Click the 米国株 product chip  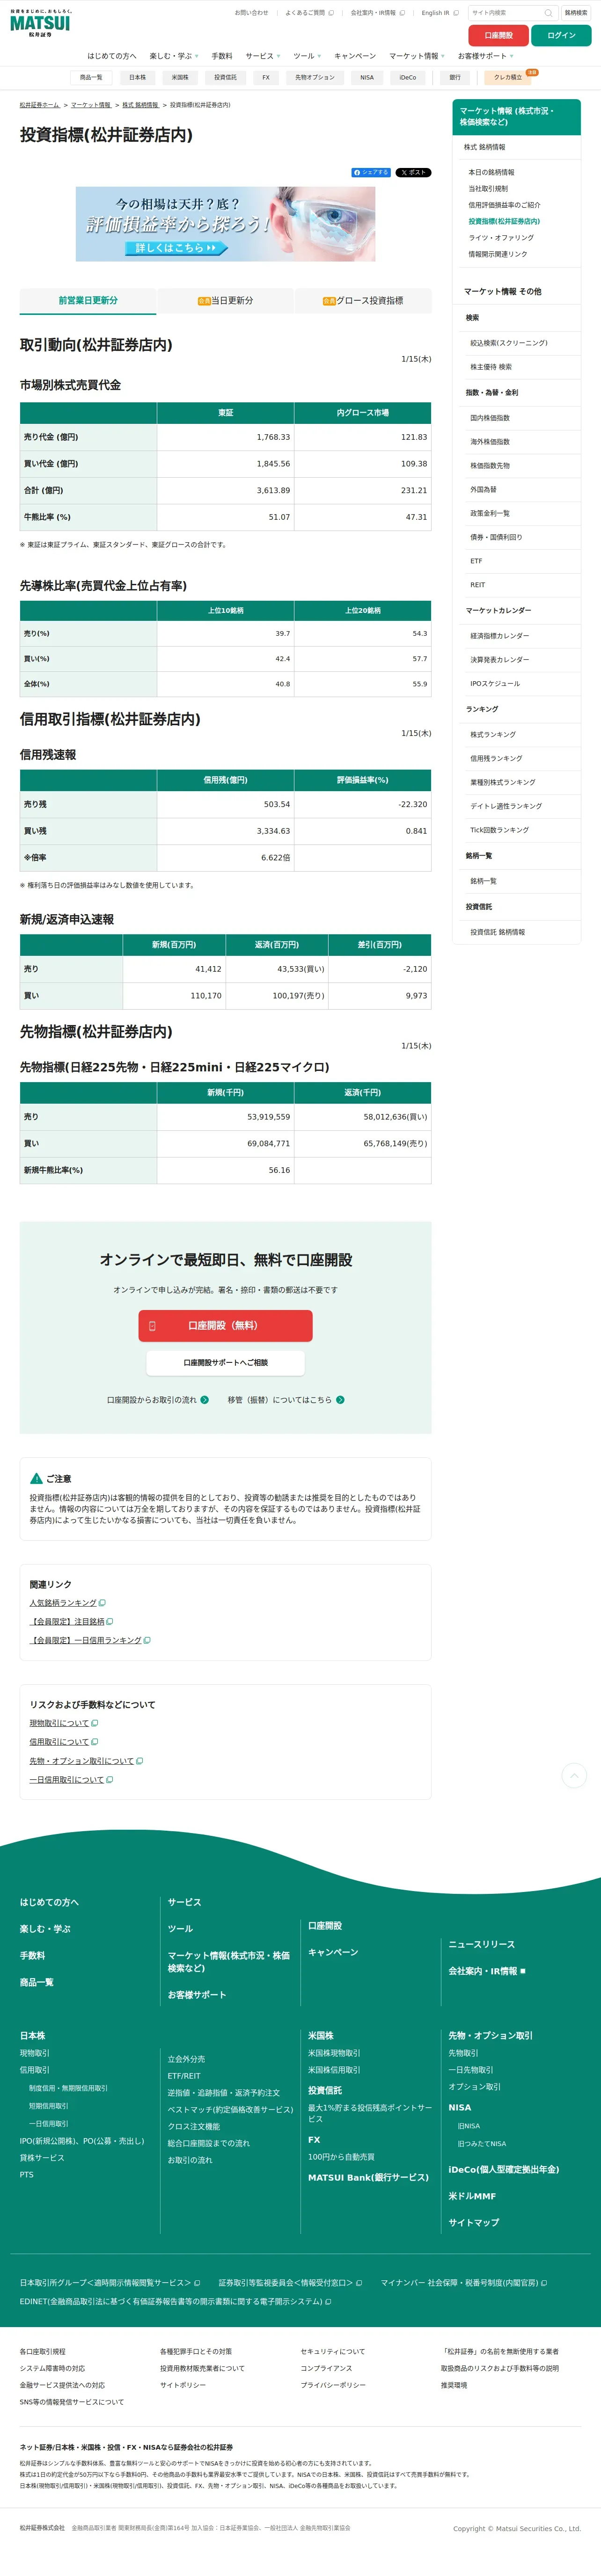coord(180,77)
